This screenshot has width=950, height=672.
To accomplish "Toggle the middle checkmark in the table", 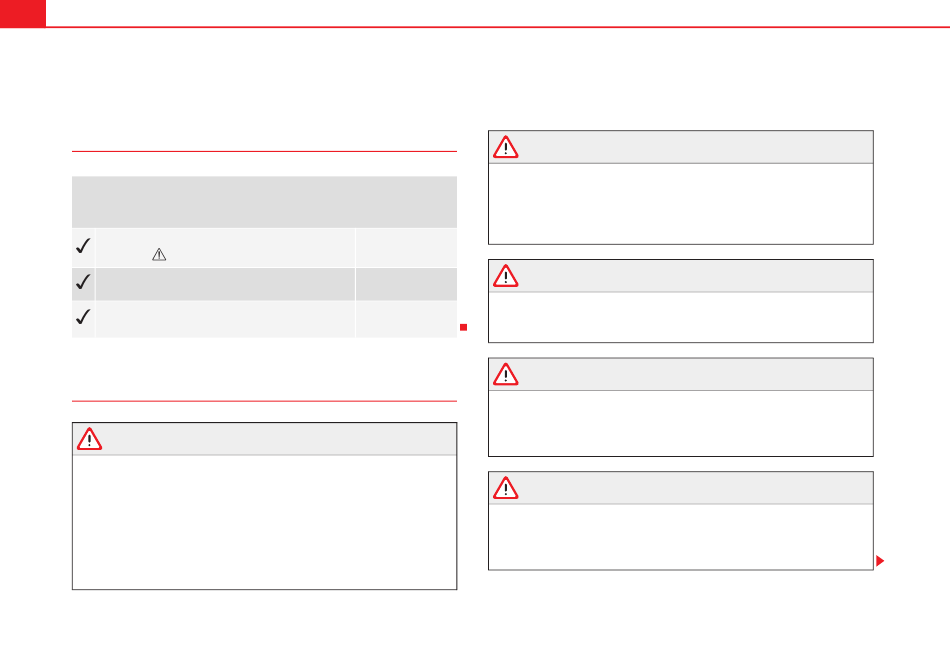I will click(x=84, y=283).
